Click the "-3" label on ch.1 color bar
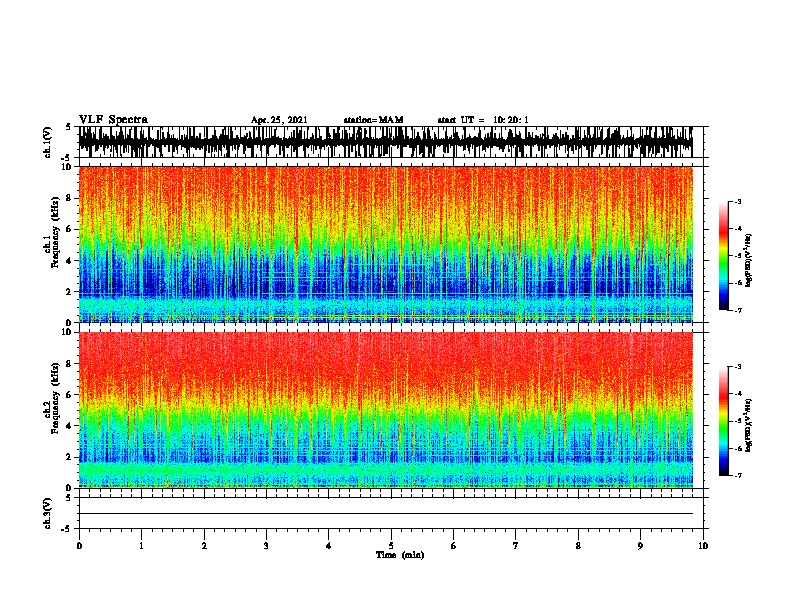Screen dimensions: 792x612 [738, 201]
